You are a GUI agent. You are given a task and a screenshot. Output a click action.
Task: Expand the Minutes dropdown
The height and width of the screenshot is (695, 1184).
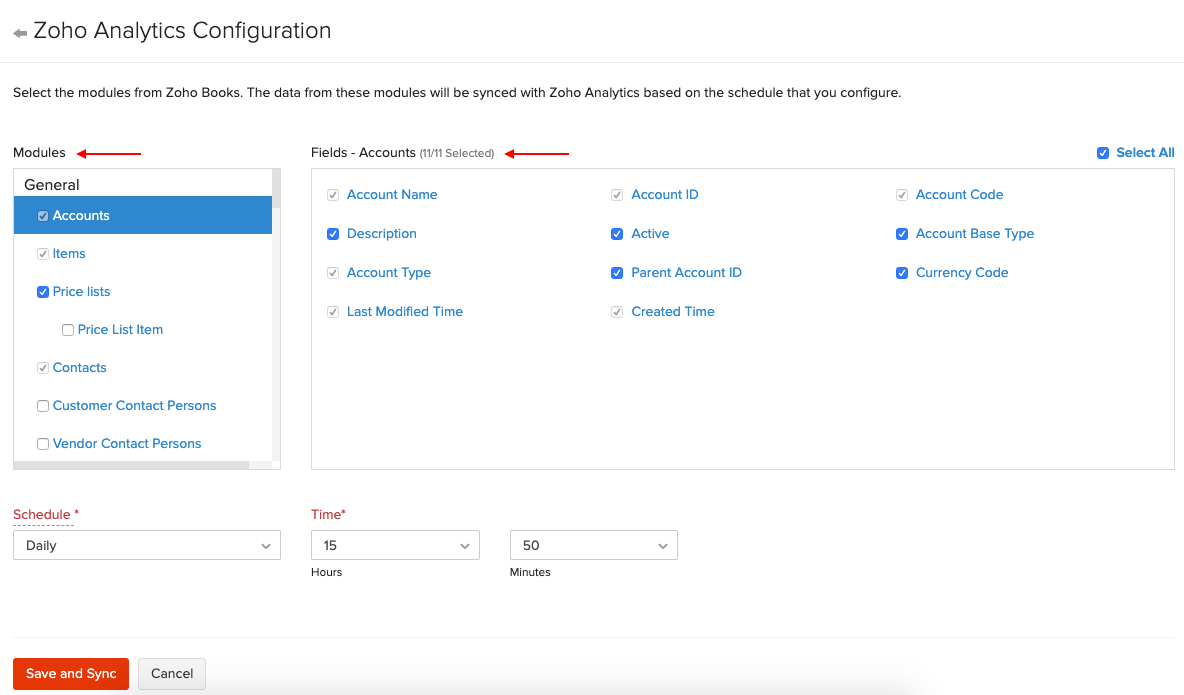[x=593, y=545]
